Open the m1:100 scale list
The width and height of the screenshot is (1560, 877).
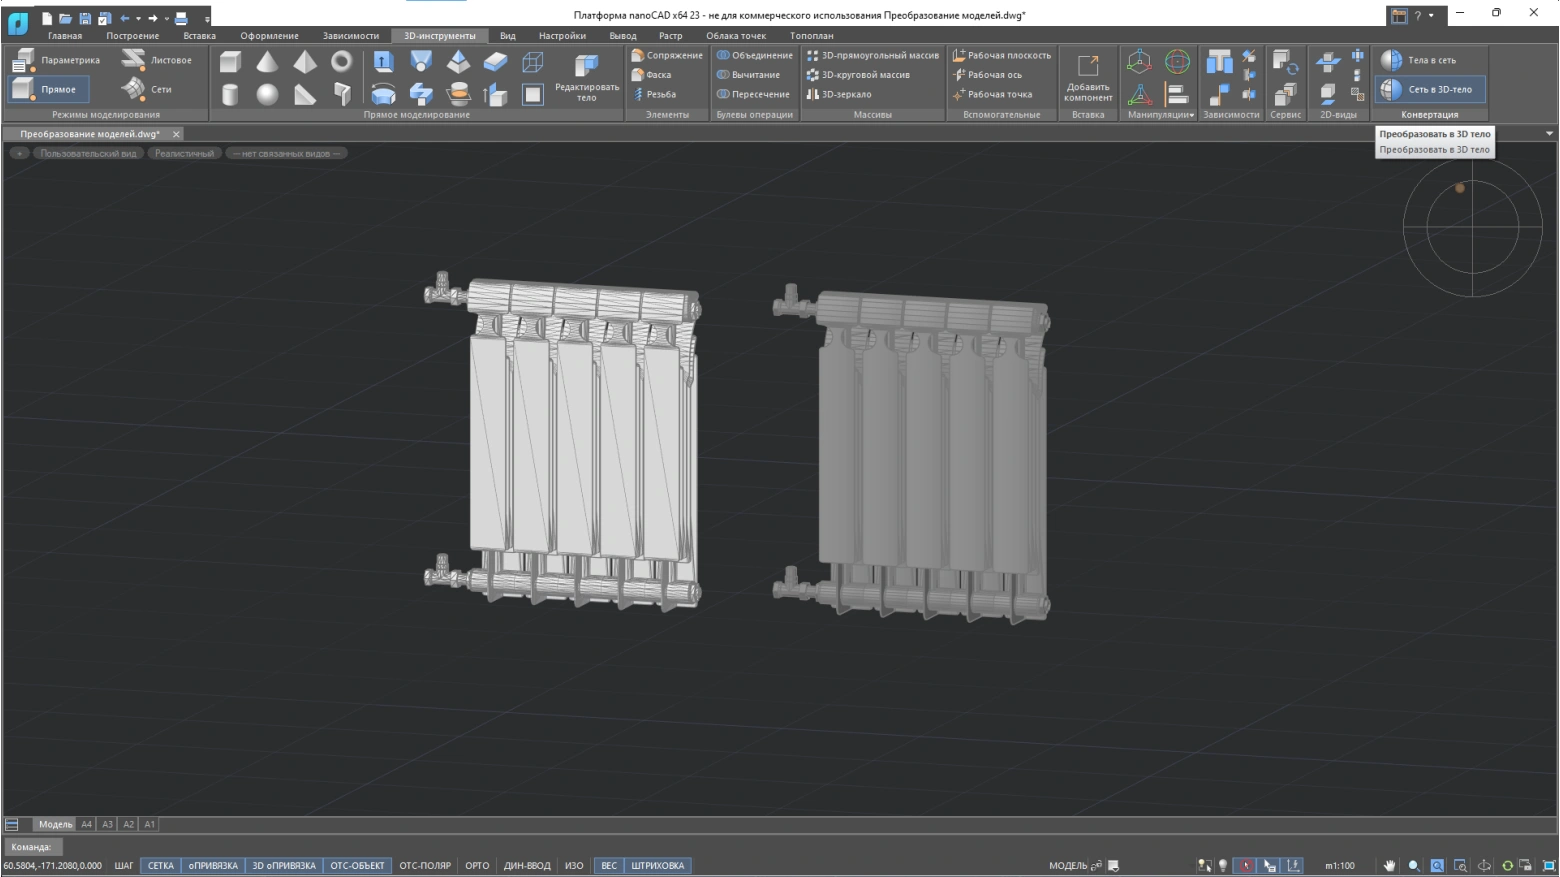tap(1339, 865)
